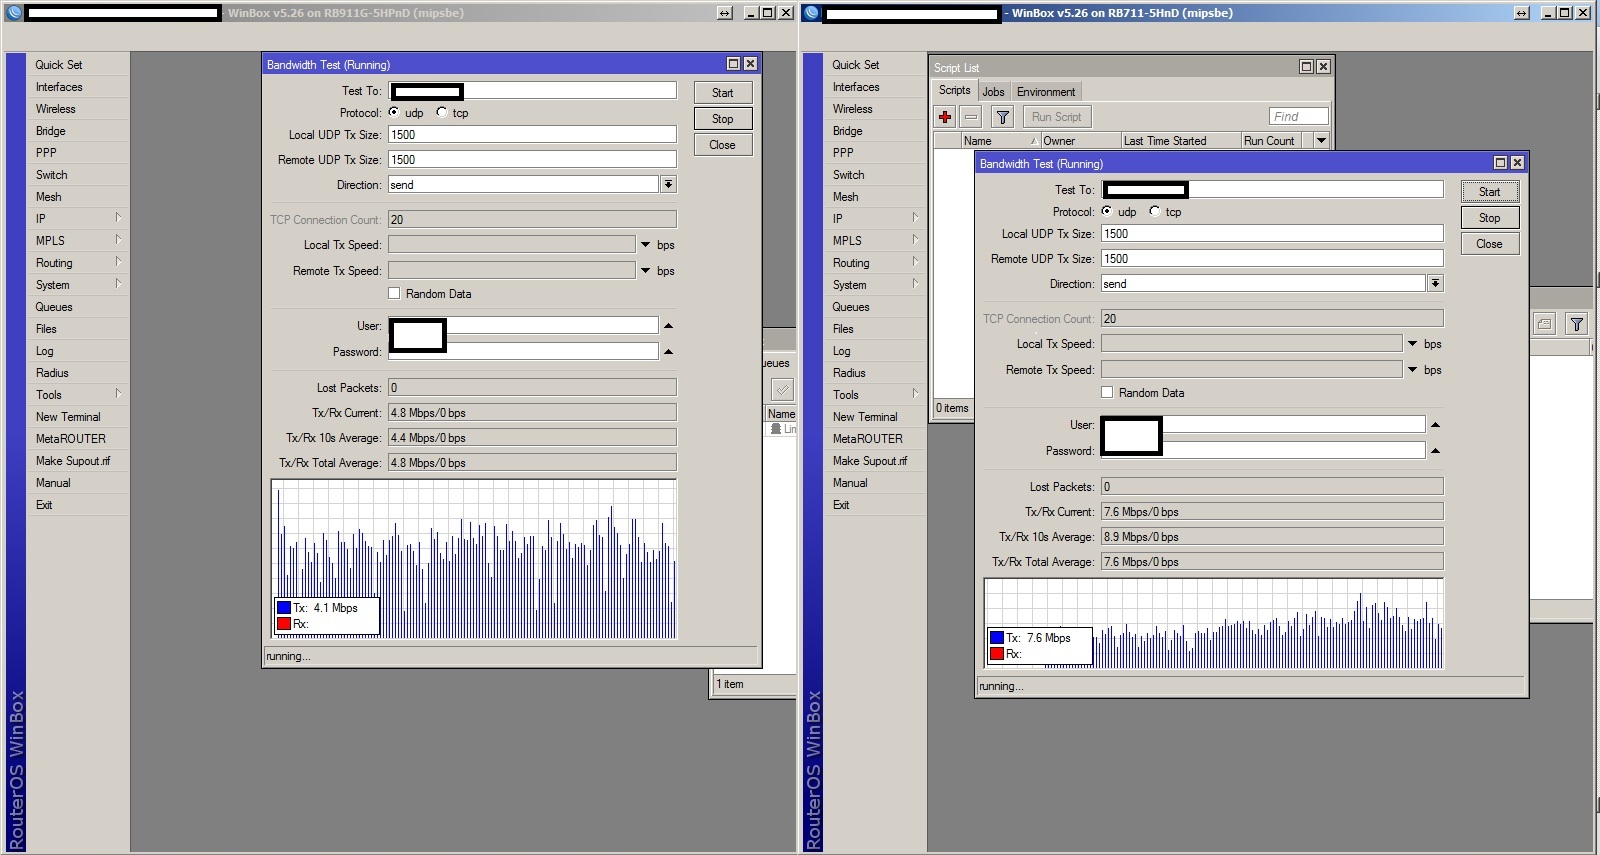Screen dimensions: 1600x855
Task: Click the filter funnel icon at far right
Action: [x=1576, y=324]
